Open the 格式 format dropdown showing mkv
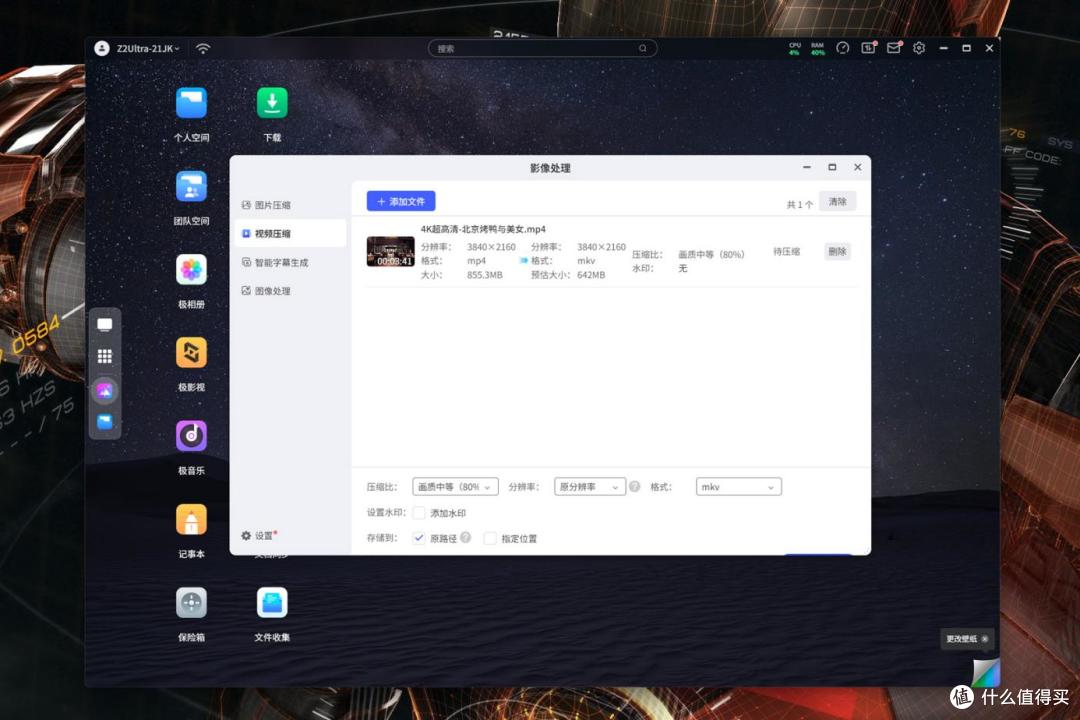The image size is (1080, 720). click(x=738, y=487)
